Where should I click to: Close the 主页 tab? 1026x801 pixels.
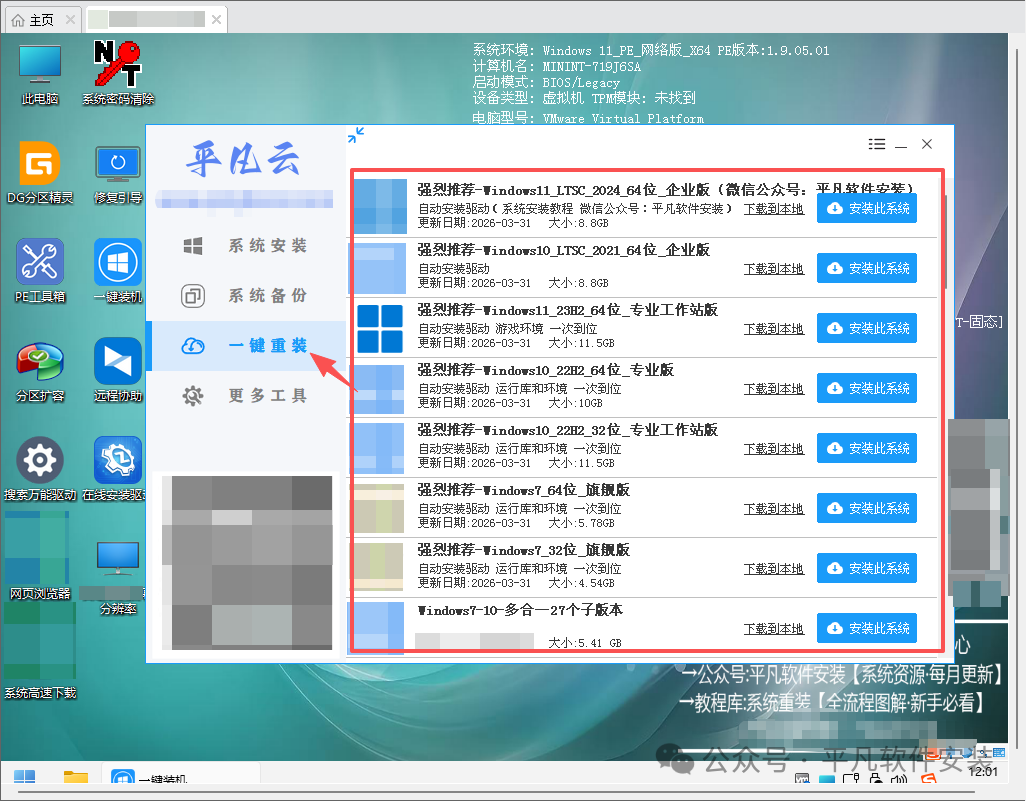click(70, 20)
